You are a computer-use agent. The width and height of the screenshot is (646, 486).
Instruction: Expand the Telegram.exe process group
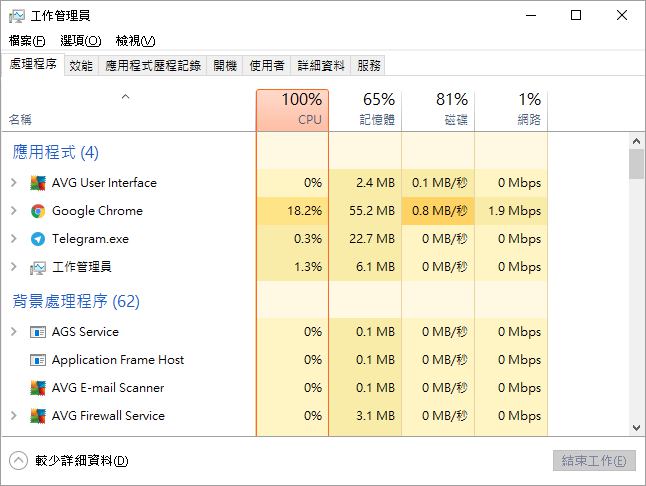pyautogui.click(x=13, y=239)
